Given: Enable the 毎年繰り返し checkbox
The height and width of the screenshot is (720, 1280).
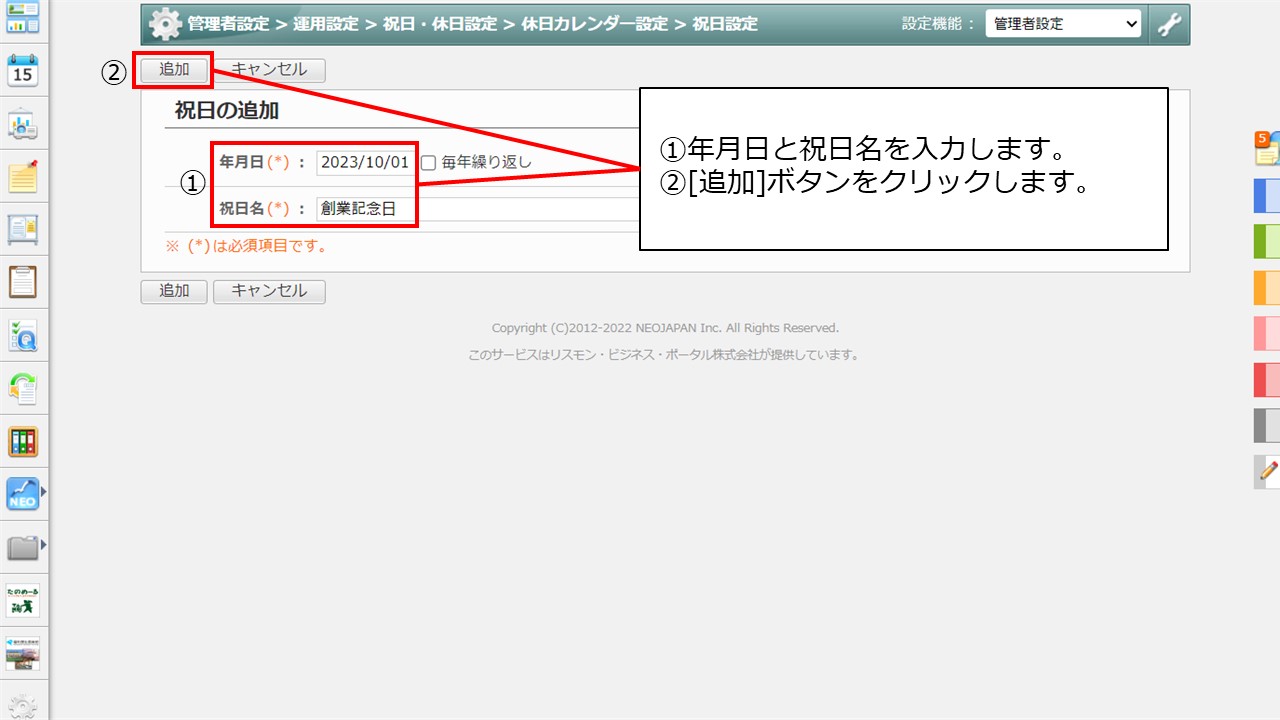Looking at the screenshot, I should [x=426, y=162].
